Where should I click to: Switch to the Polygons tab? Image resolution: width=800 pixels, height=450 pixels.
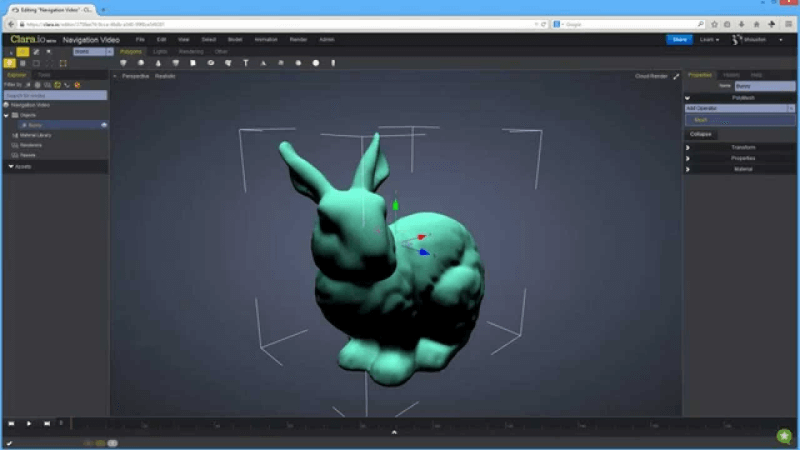(x=131, y=52)
